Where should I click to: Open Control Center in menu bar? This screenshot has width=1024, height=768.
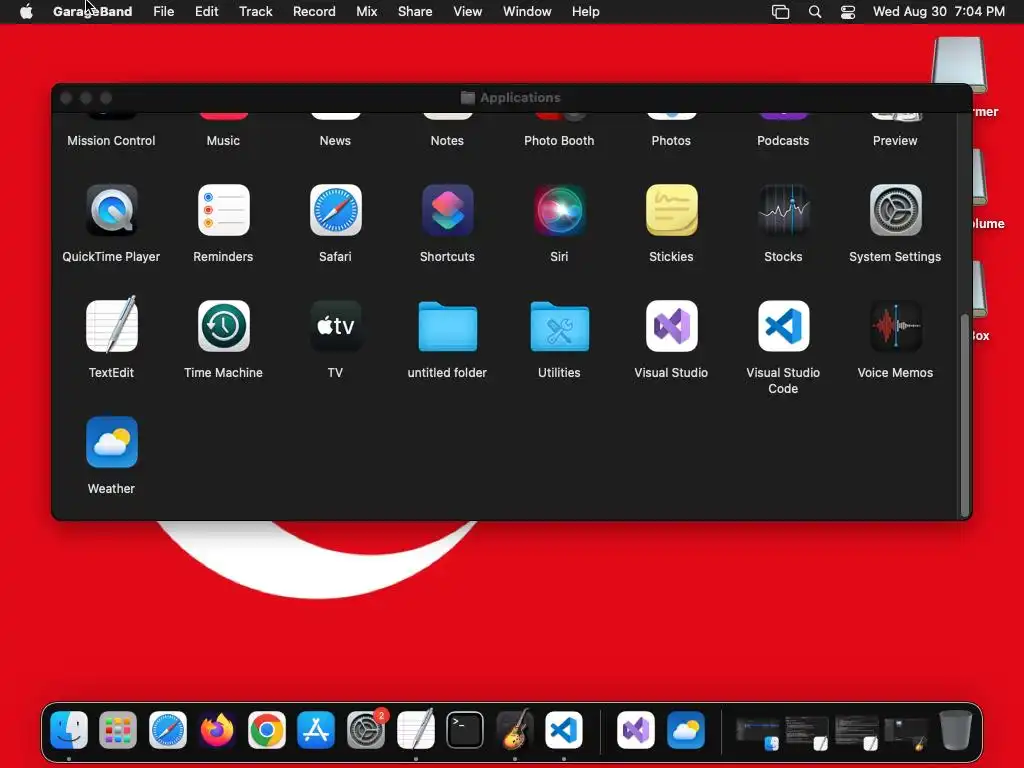(x=848, y=11)
